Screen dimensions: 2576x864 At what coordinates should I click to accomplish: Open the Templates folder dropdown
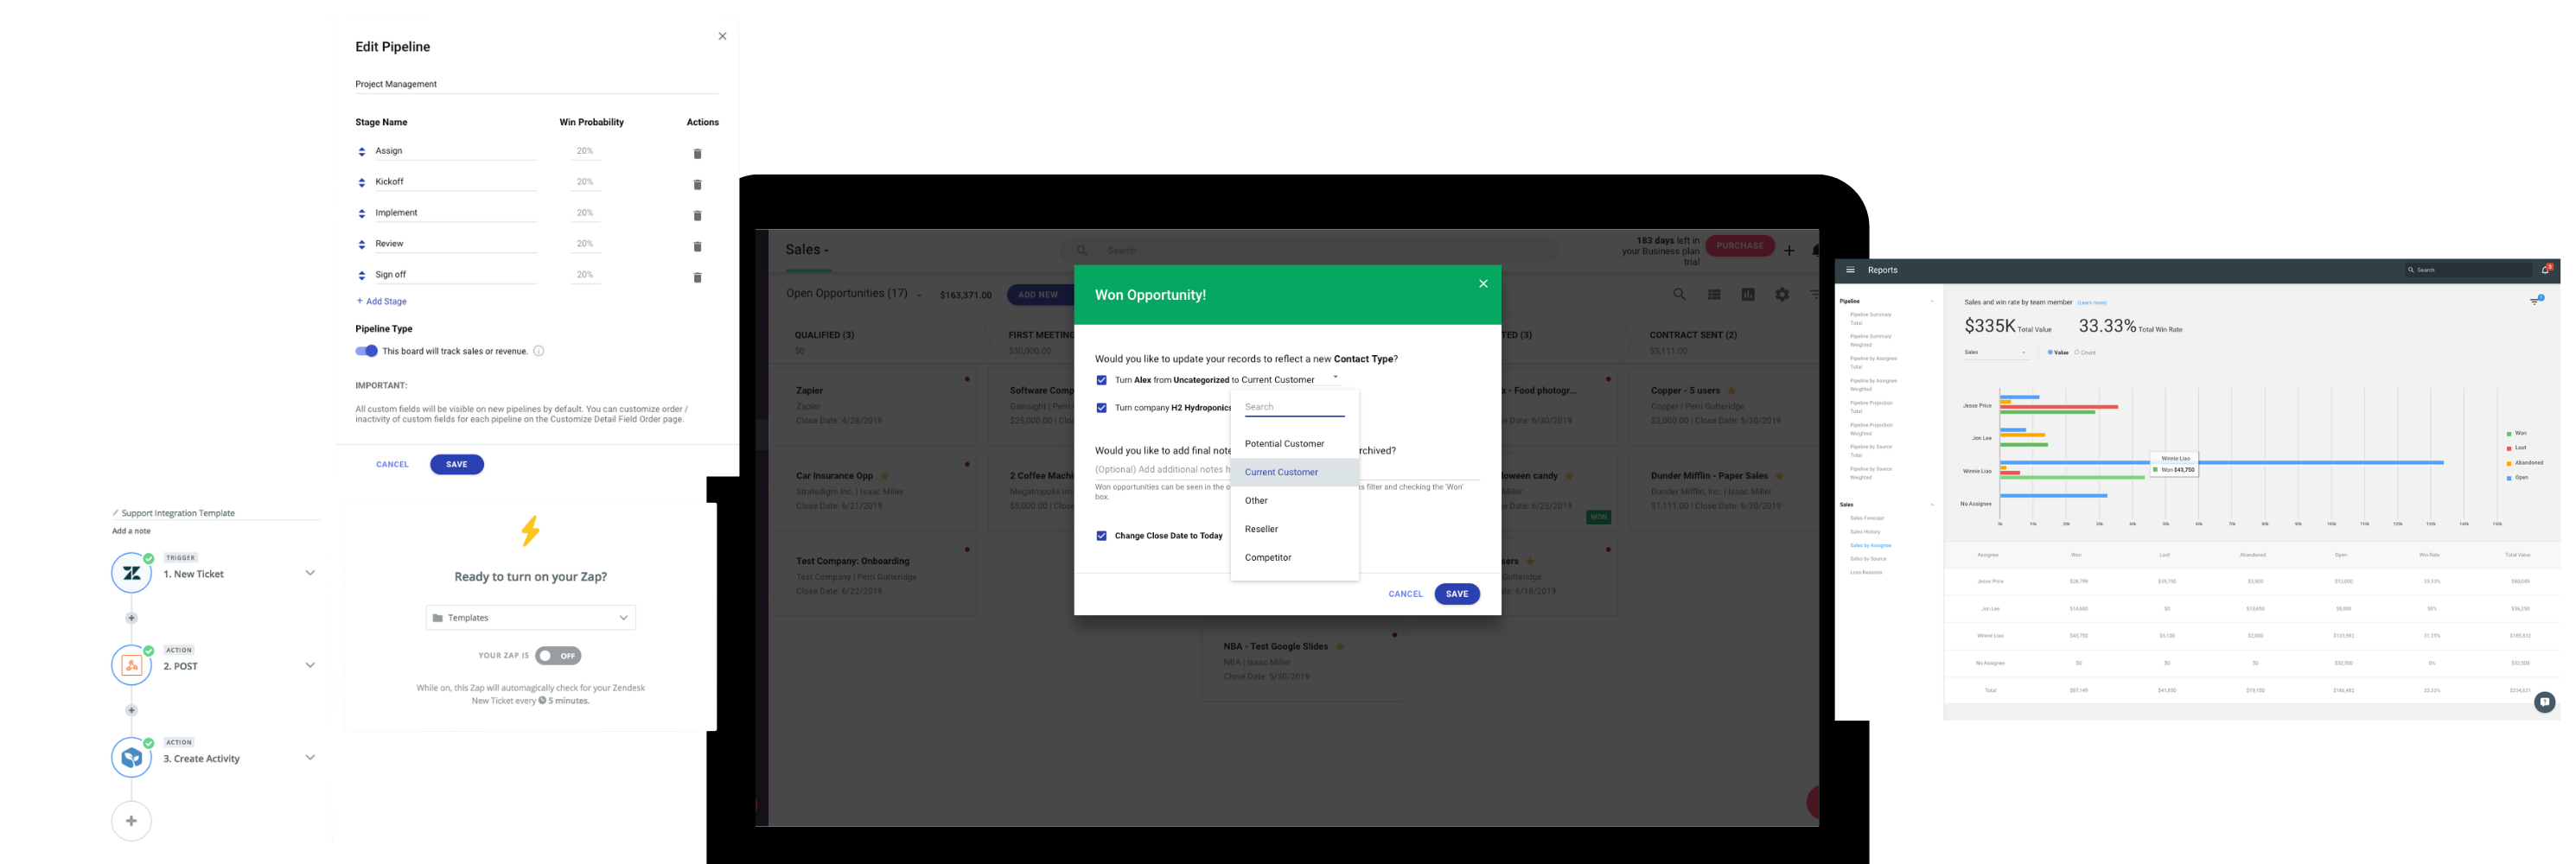coord(531,618)
